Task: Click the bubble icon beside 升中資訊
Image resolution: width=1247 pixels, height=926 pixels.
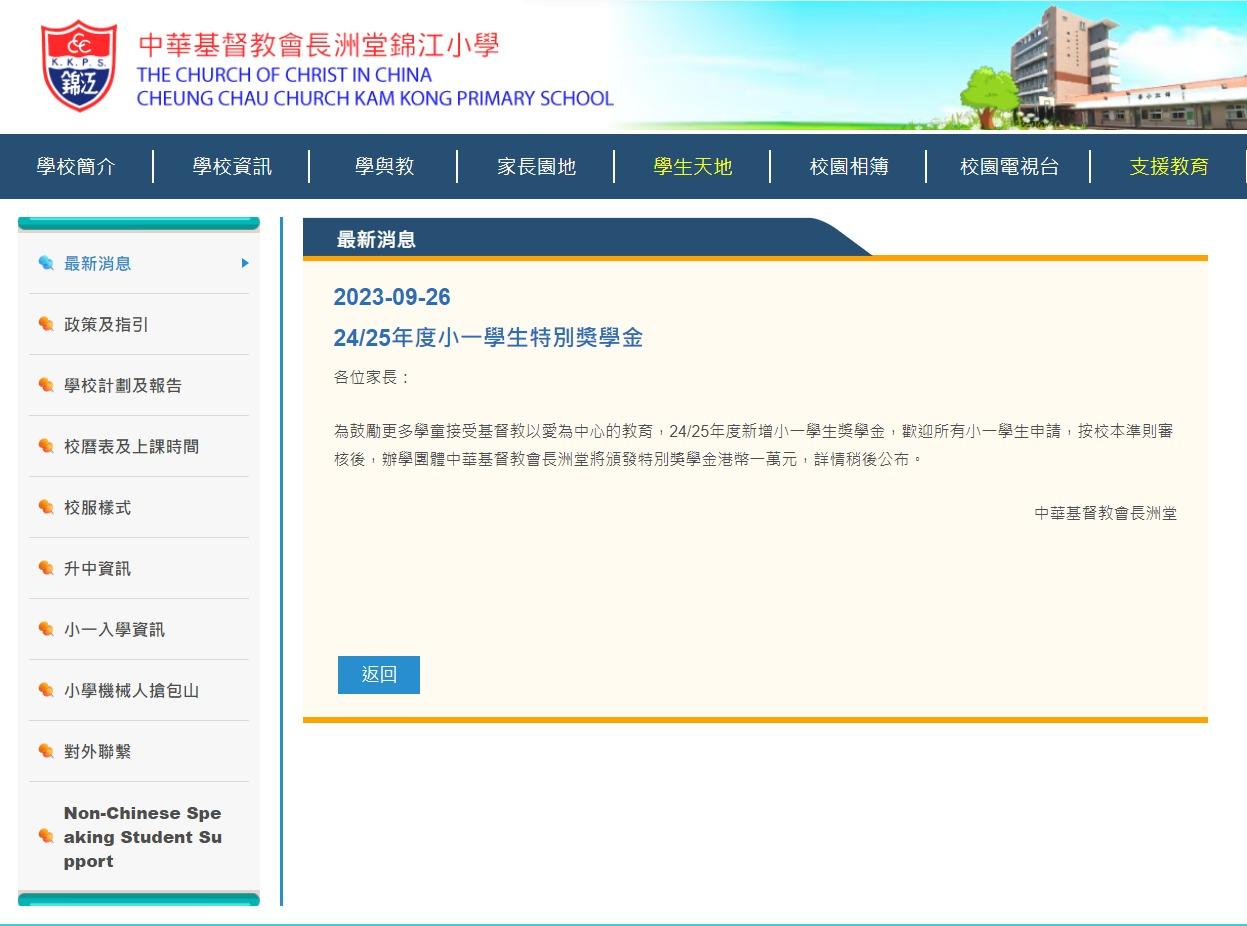Action: coord(46,569)
